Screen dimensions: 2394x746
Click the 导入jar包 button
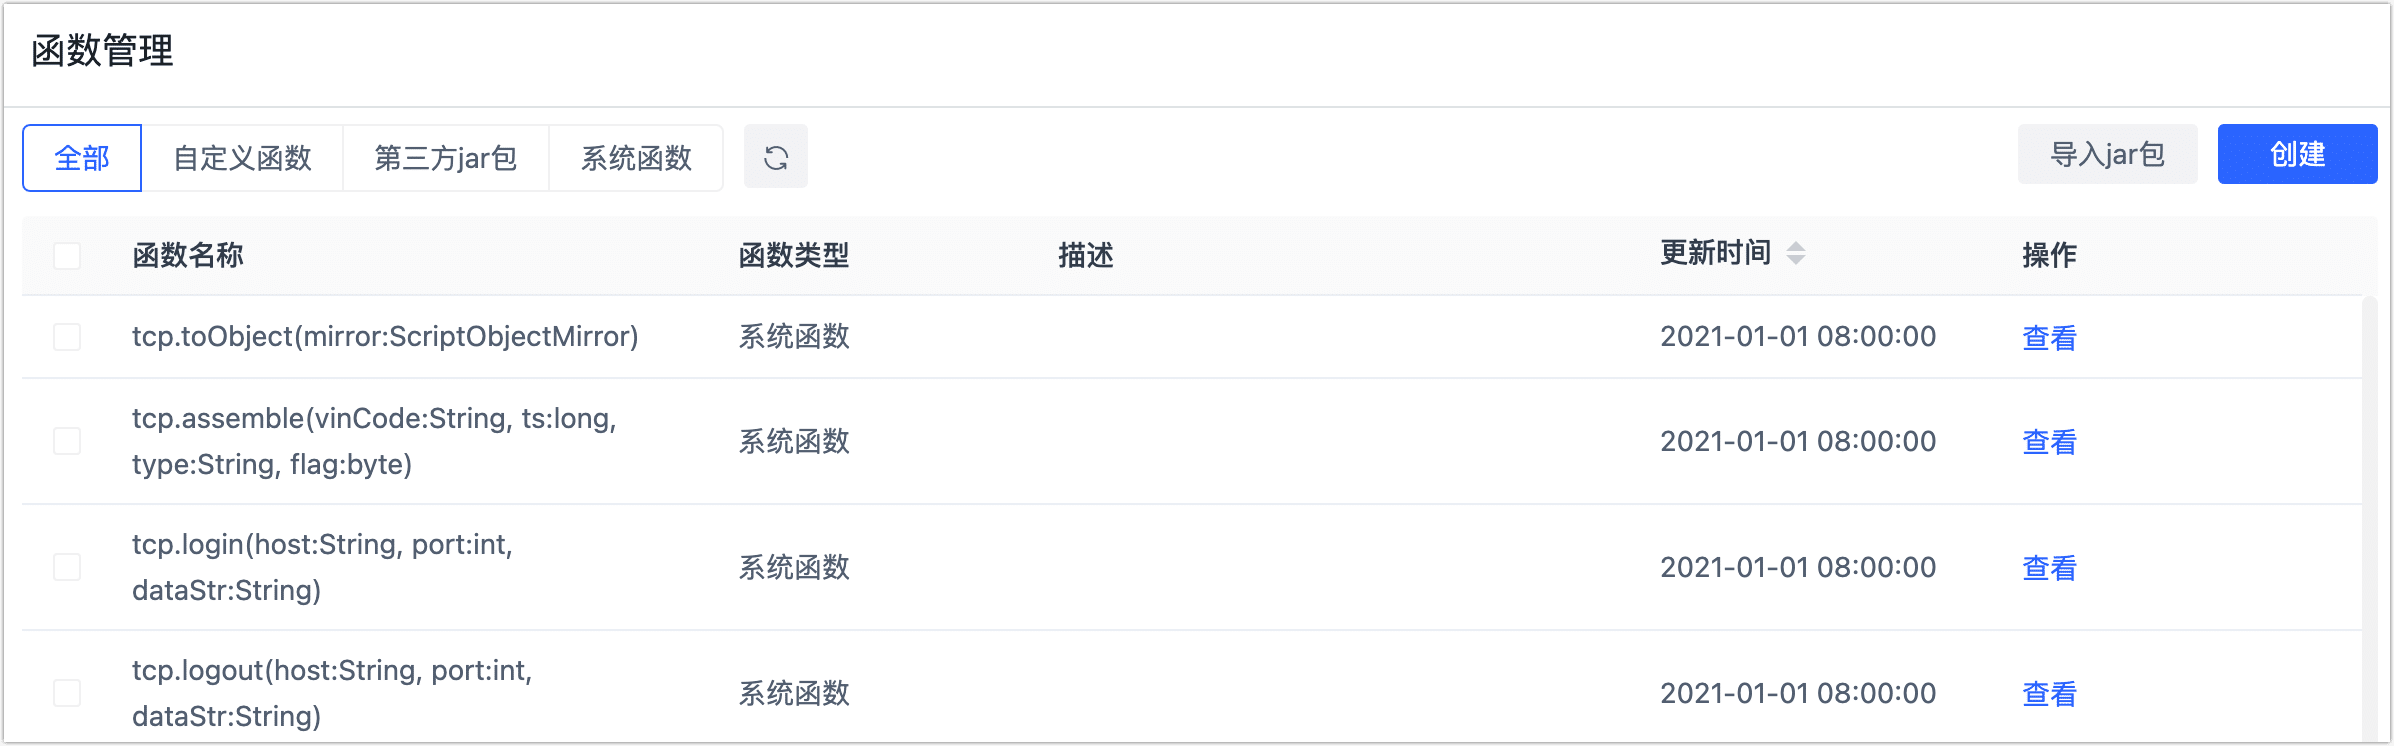click(2107, 155)
